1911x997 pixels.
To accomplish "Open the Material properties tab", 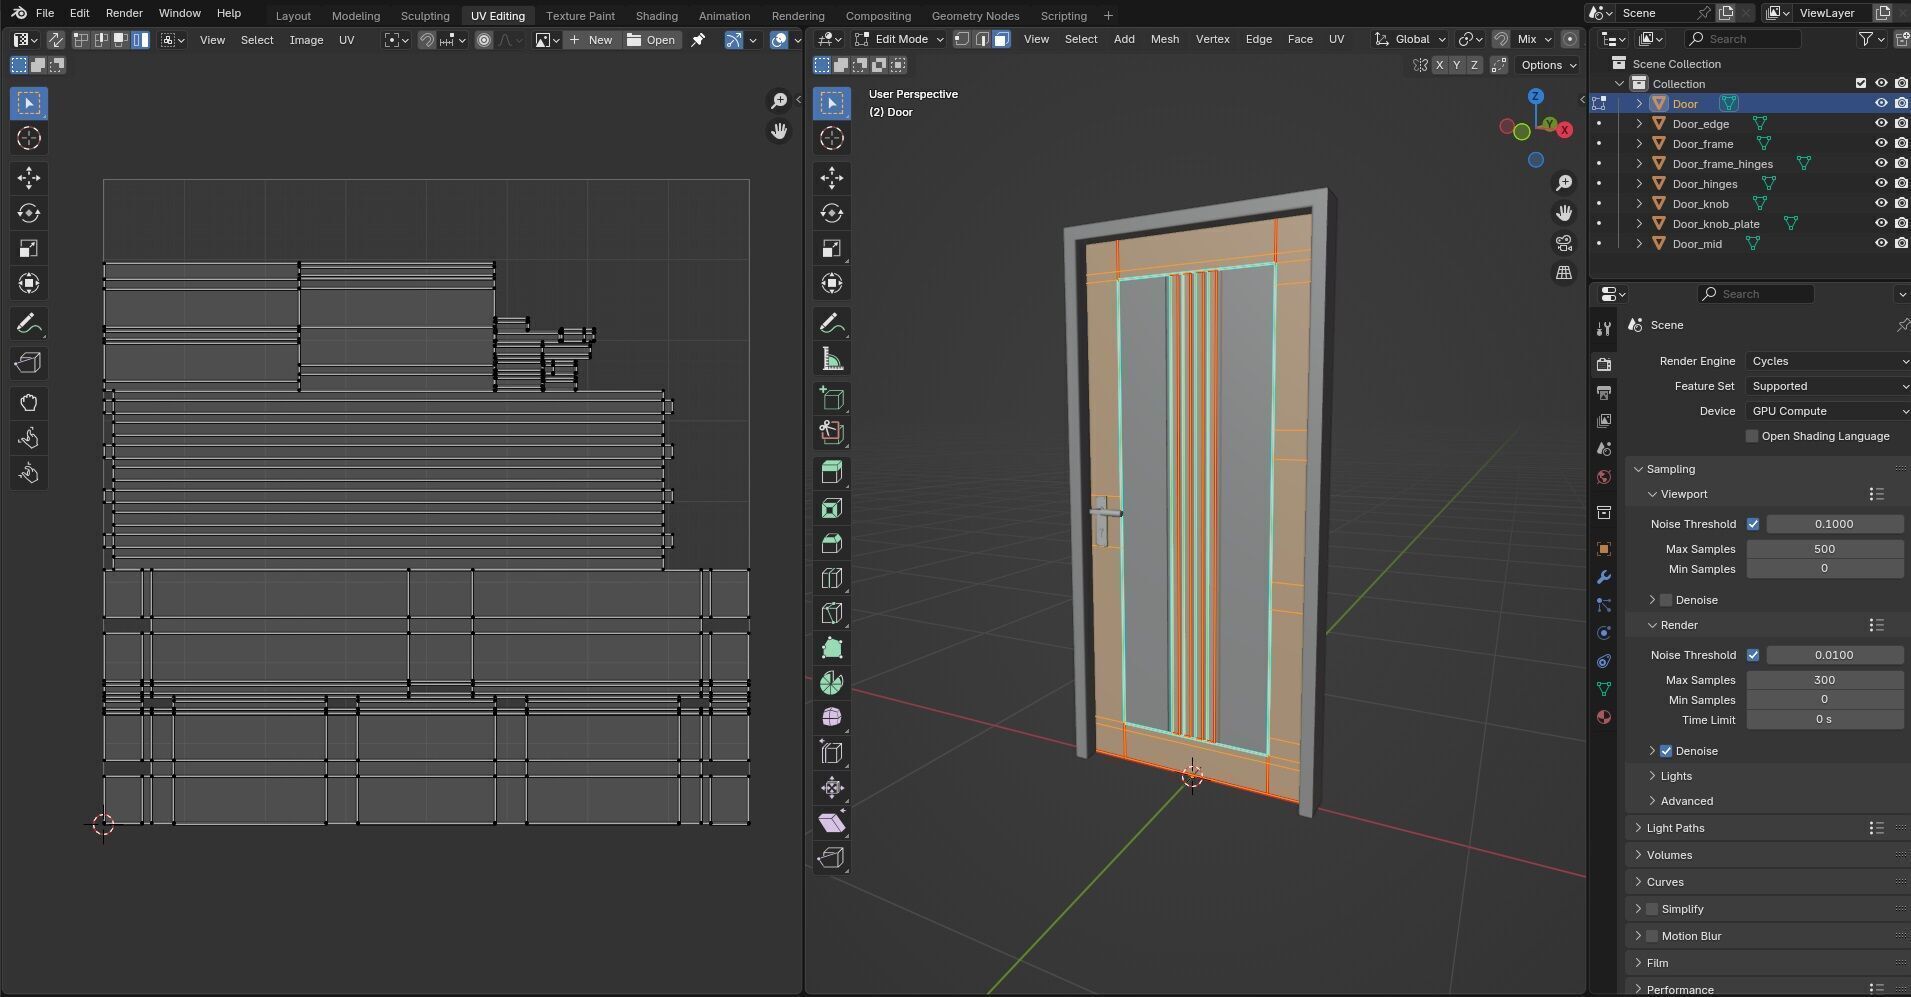I will click(1604, 716).
